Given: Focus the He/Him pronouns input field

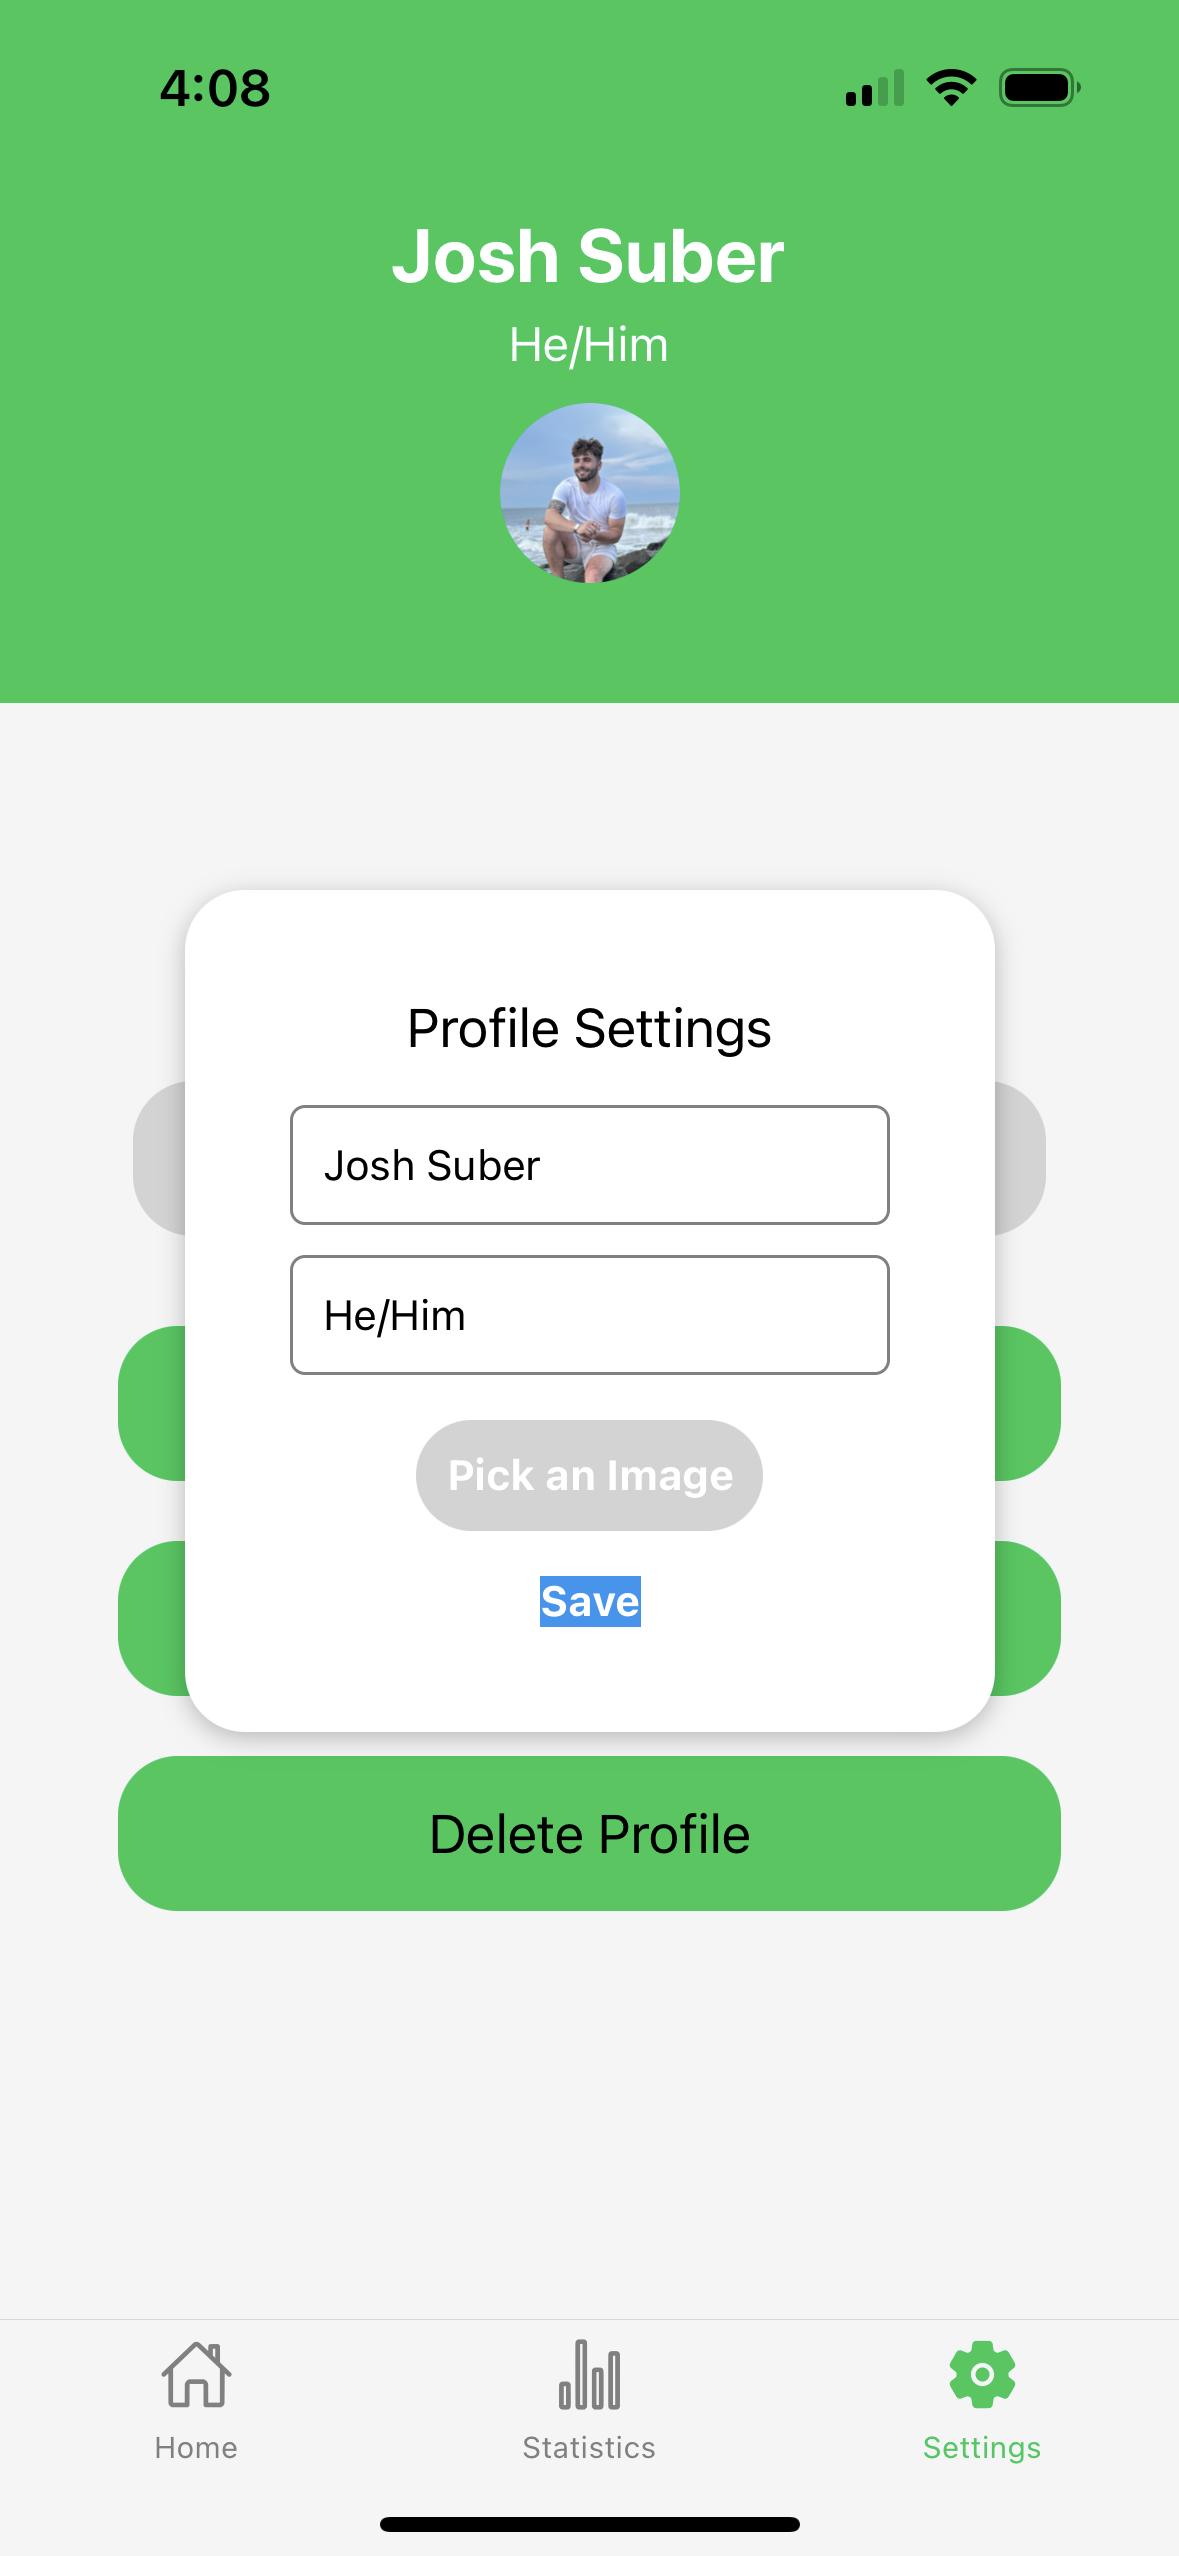Looking at the screenshot, I should coord(590,1315).
